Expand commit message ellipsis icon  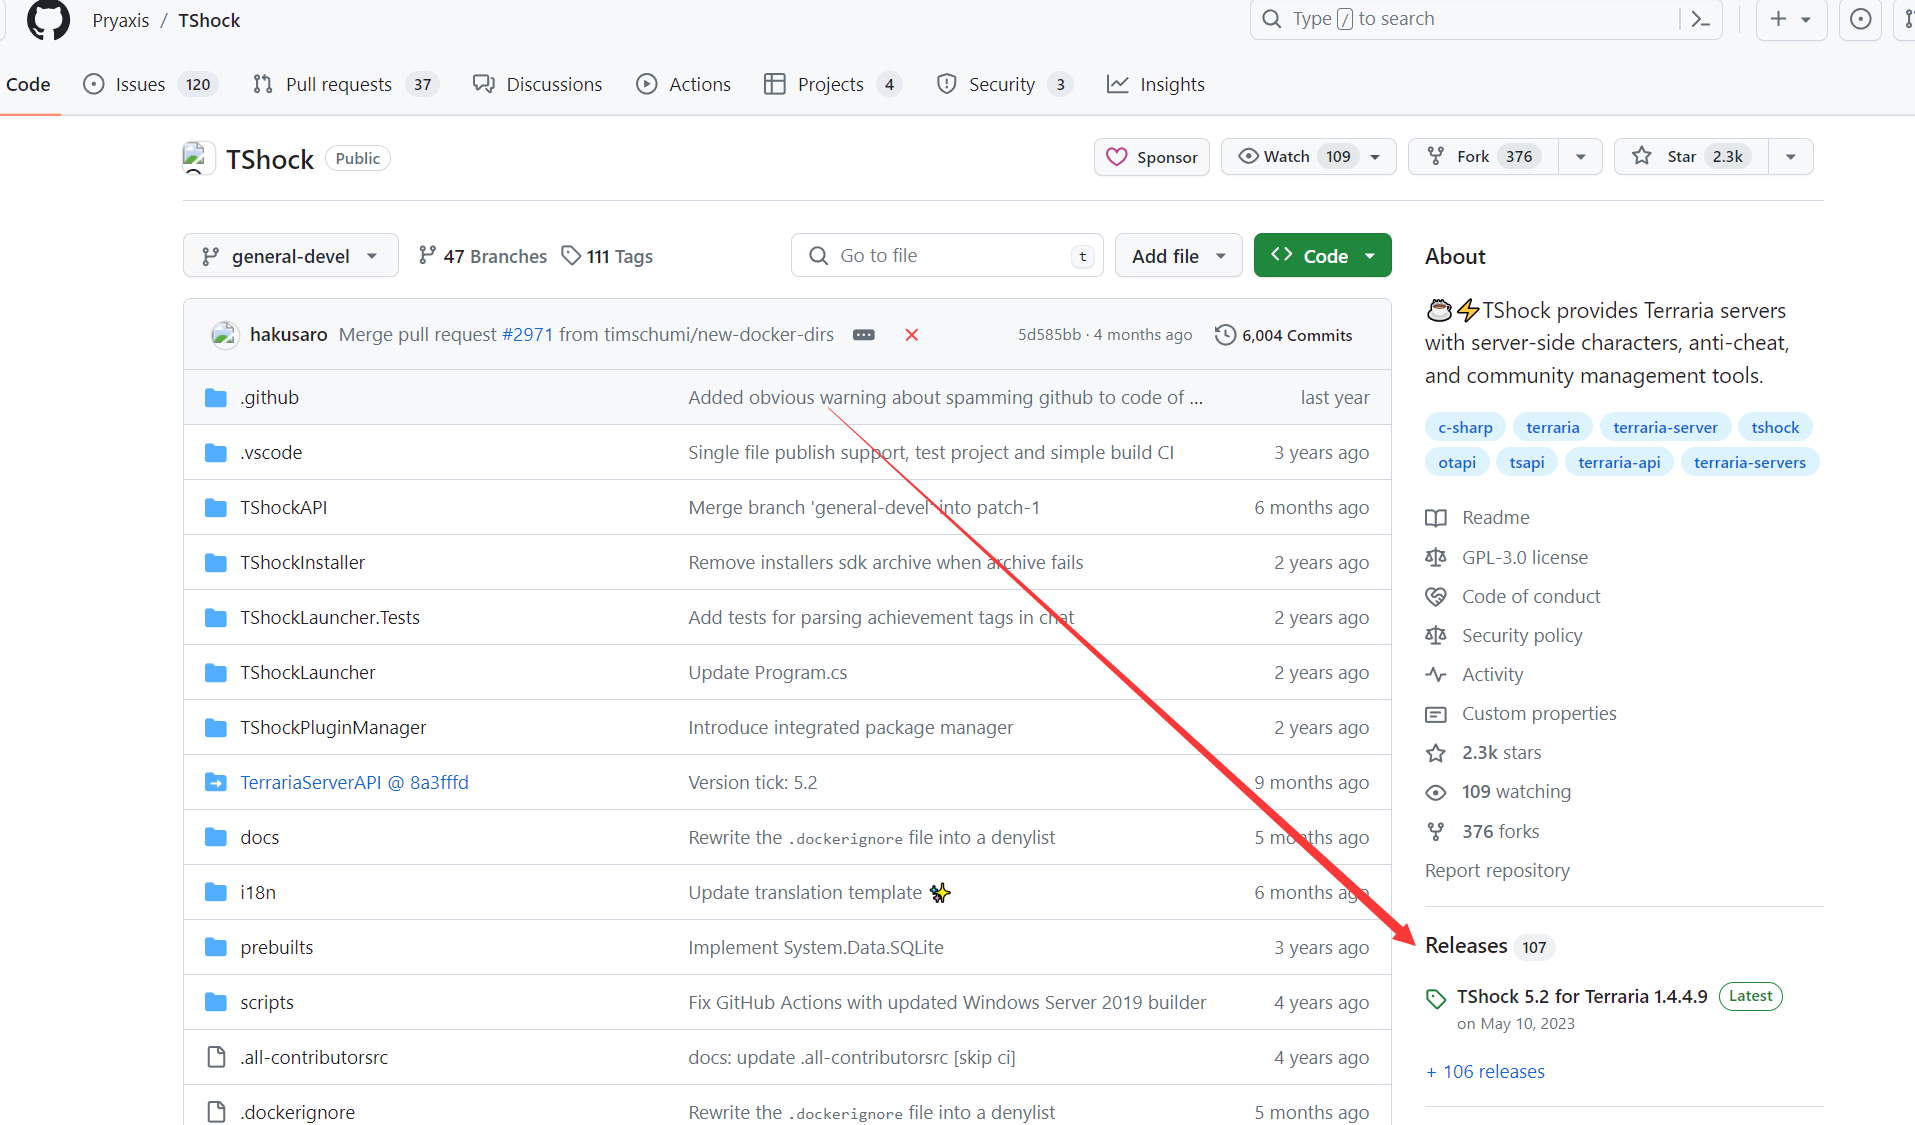(x=864, y=335)
